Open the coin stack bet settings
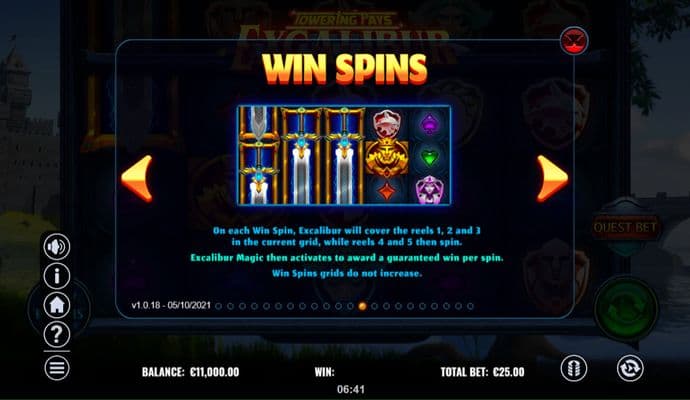Screen dimensions: 690x400 [x=573, y=368]
